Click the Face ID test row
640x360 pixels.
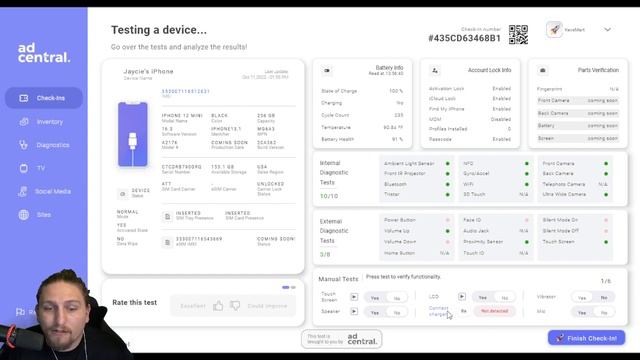[496, 220]
